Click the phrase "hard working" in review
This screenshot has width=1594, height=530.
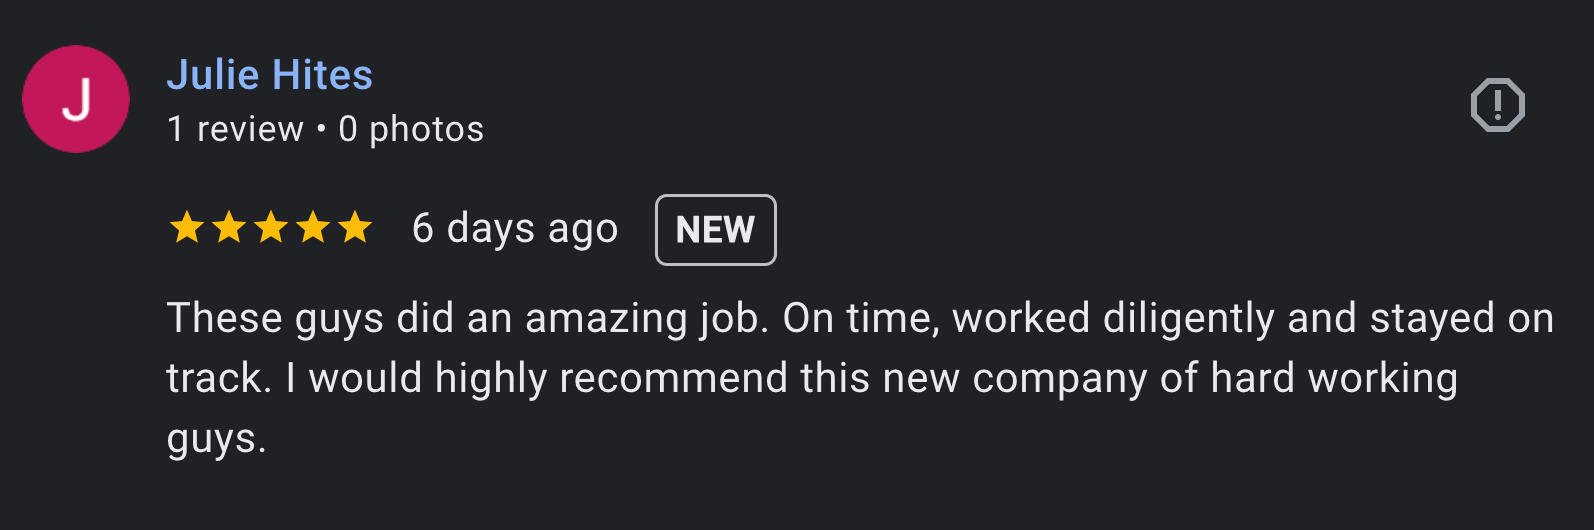(x=1334, y=379)
